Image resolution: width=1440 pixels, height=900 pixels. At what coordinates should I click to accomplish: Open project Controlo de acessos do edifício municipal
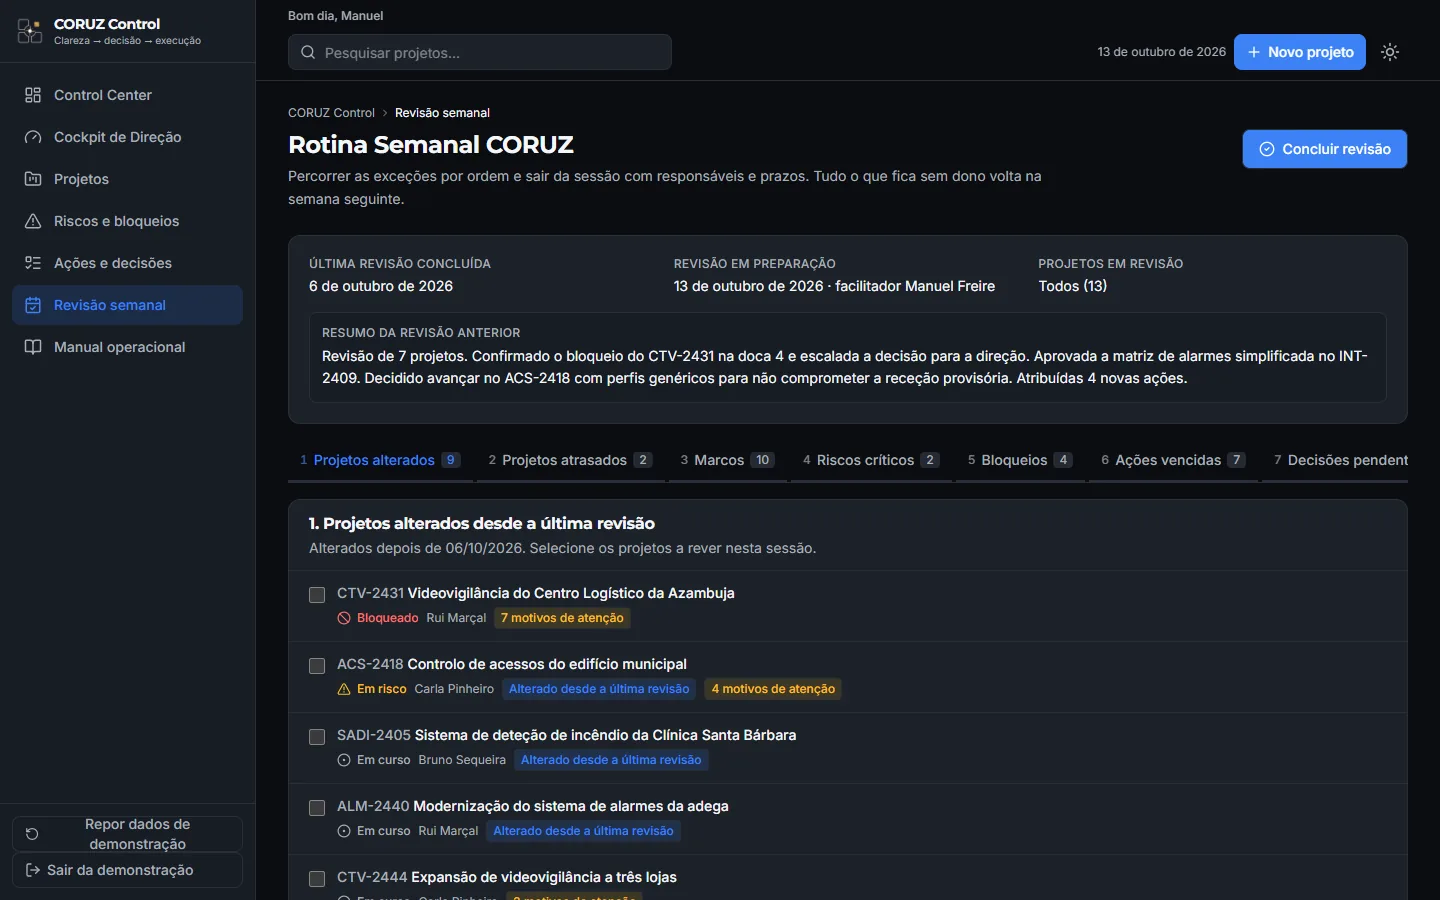[x=547, y=664]
